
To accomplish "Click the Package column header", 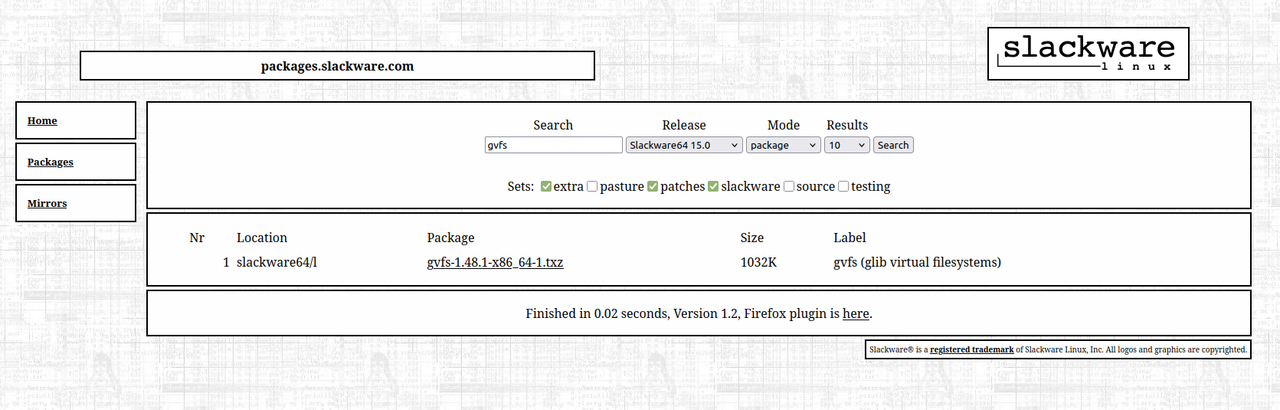I will [x=450, y=238].
